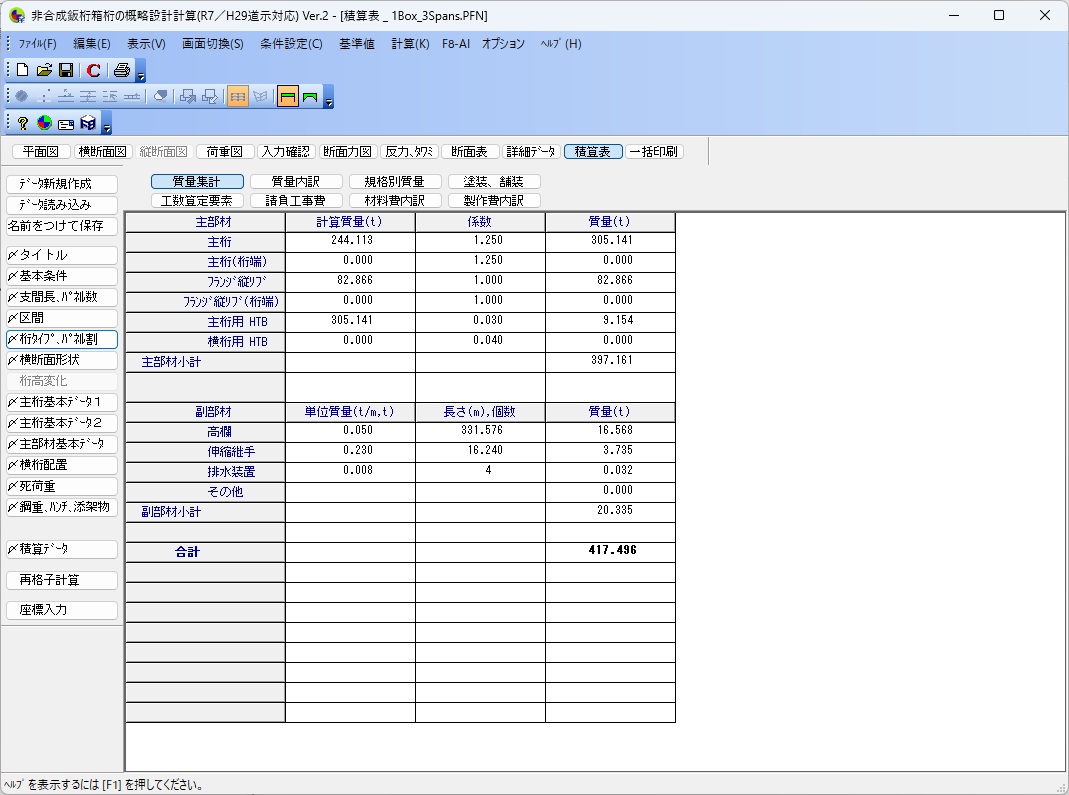Viewport: 1069px width, 795px height.
Task: Click the 一括印刷 button
Action: [x=654, y=151]
